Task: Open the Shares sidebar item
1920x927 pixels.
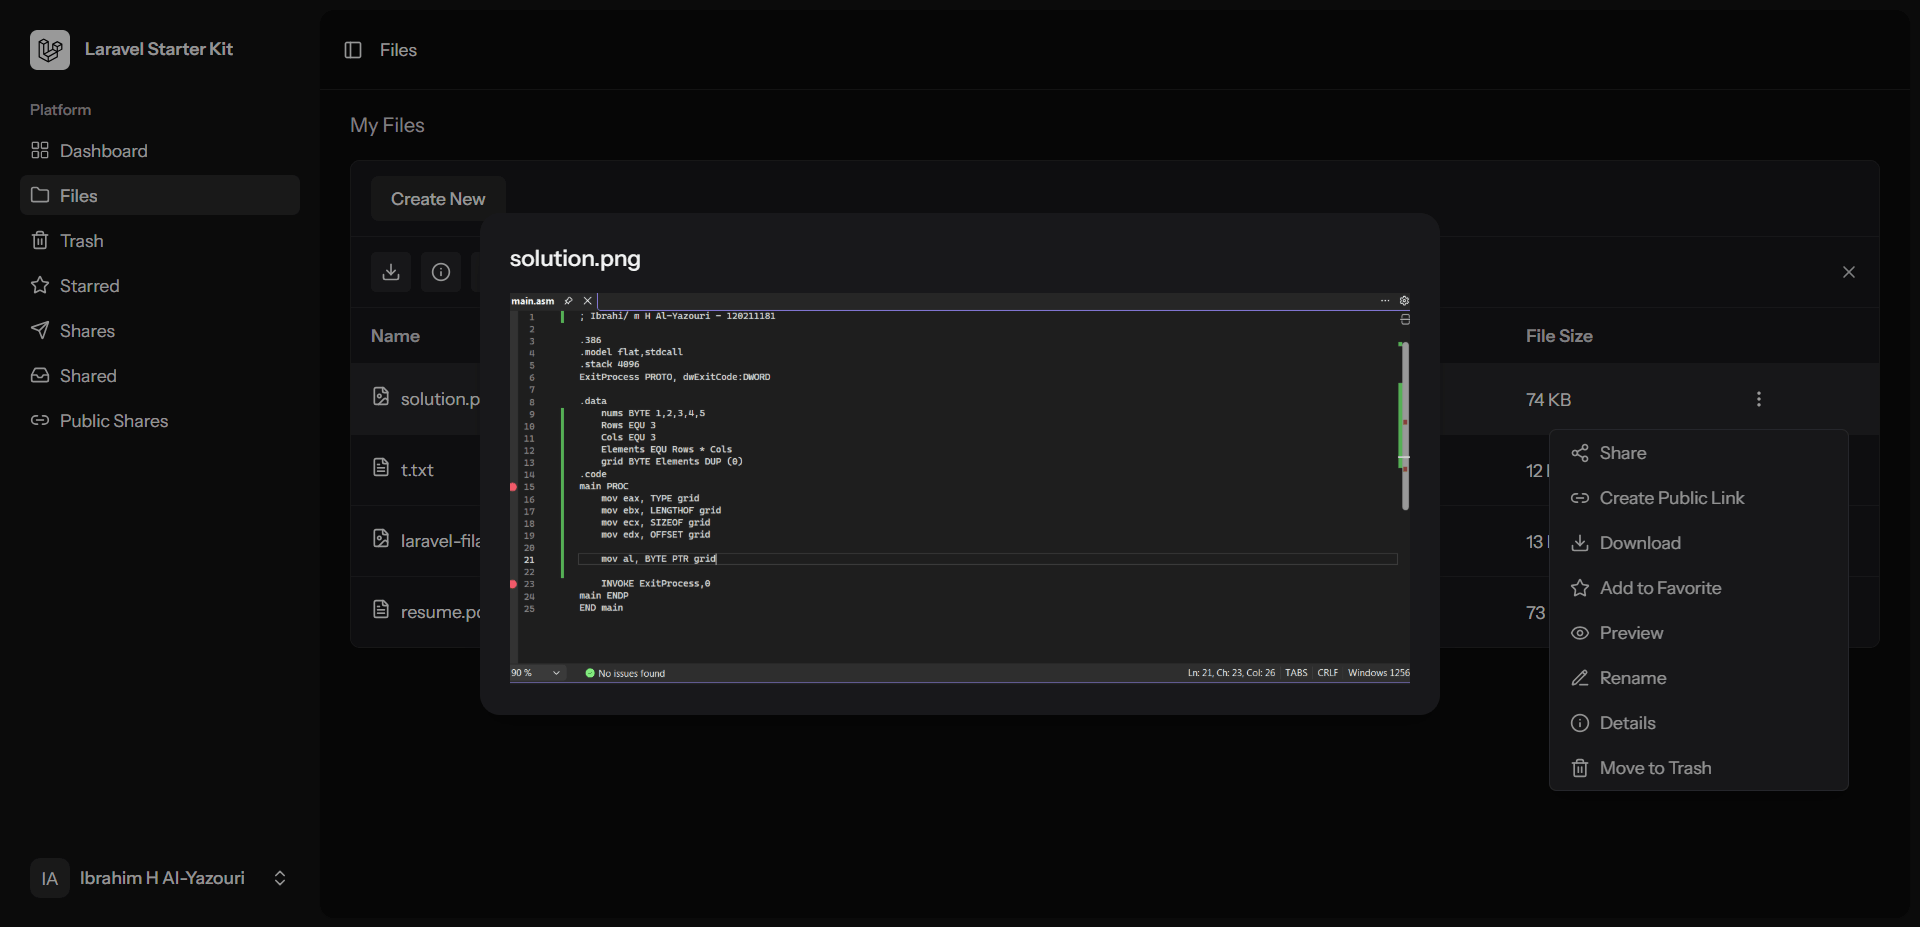Action: point(160,331)
